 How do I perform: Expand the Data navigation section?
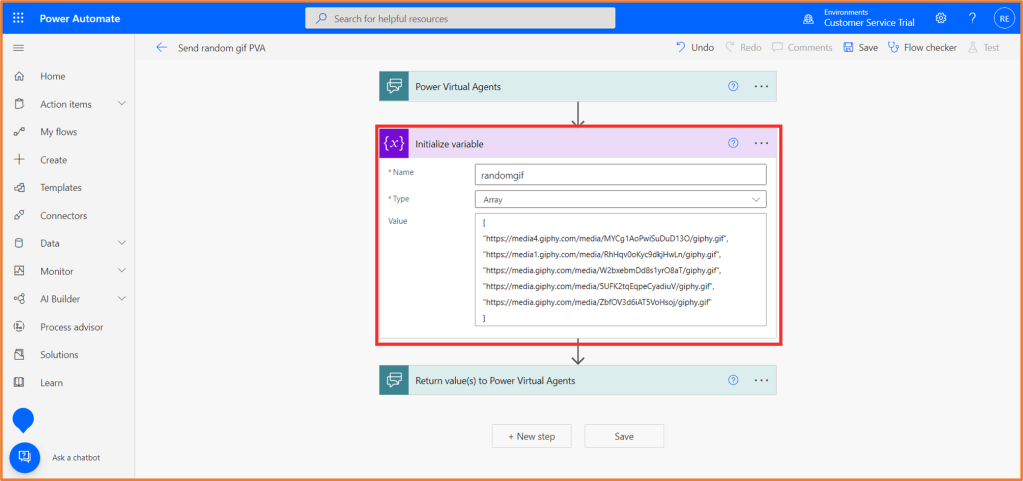click(x=122, y=243)
